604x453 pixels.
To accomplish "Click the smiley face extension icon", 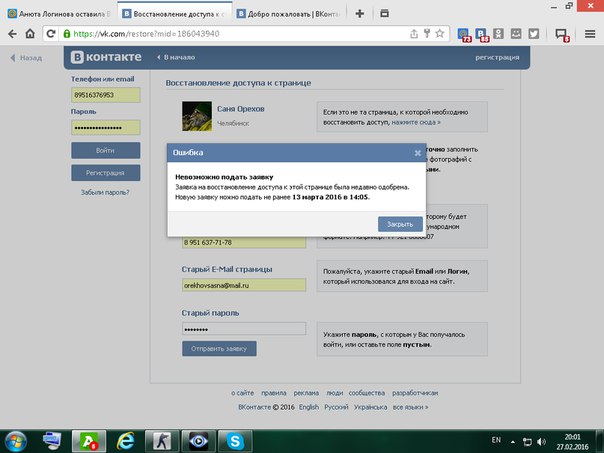I will (x=516, y=34).
